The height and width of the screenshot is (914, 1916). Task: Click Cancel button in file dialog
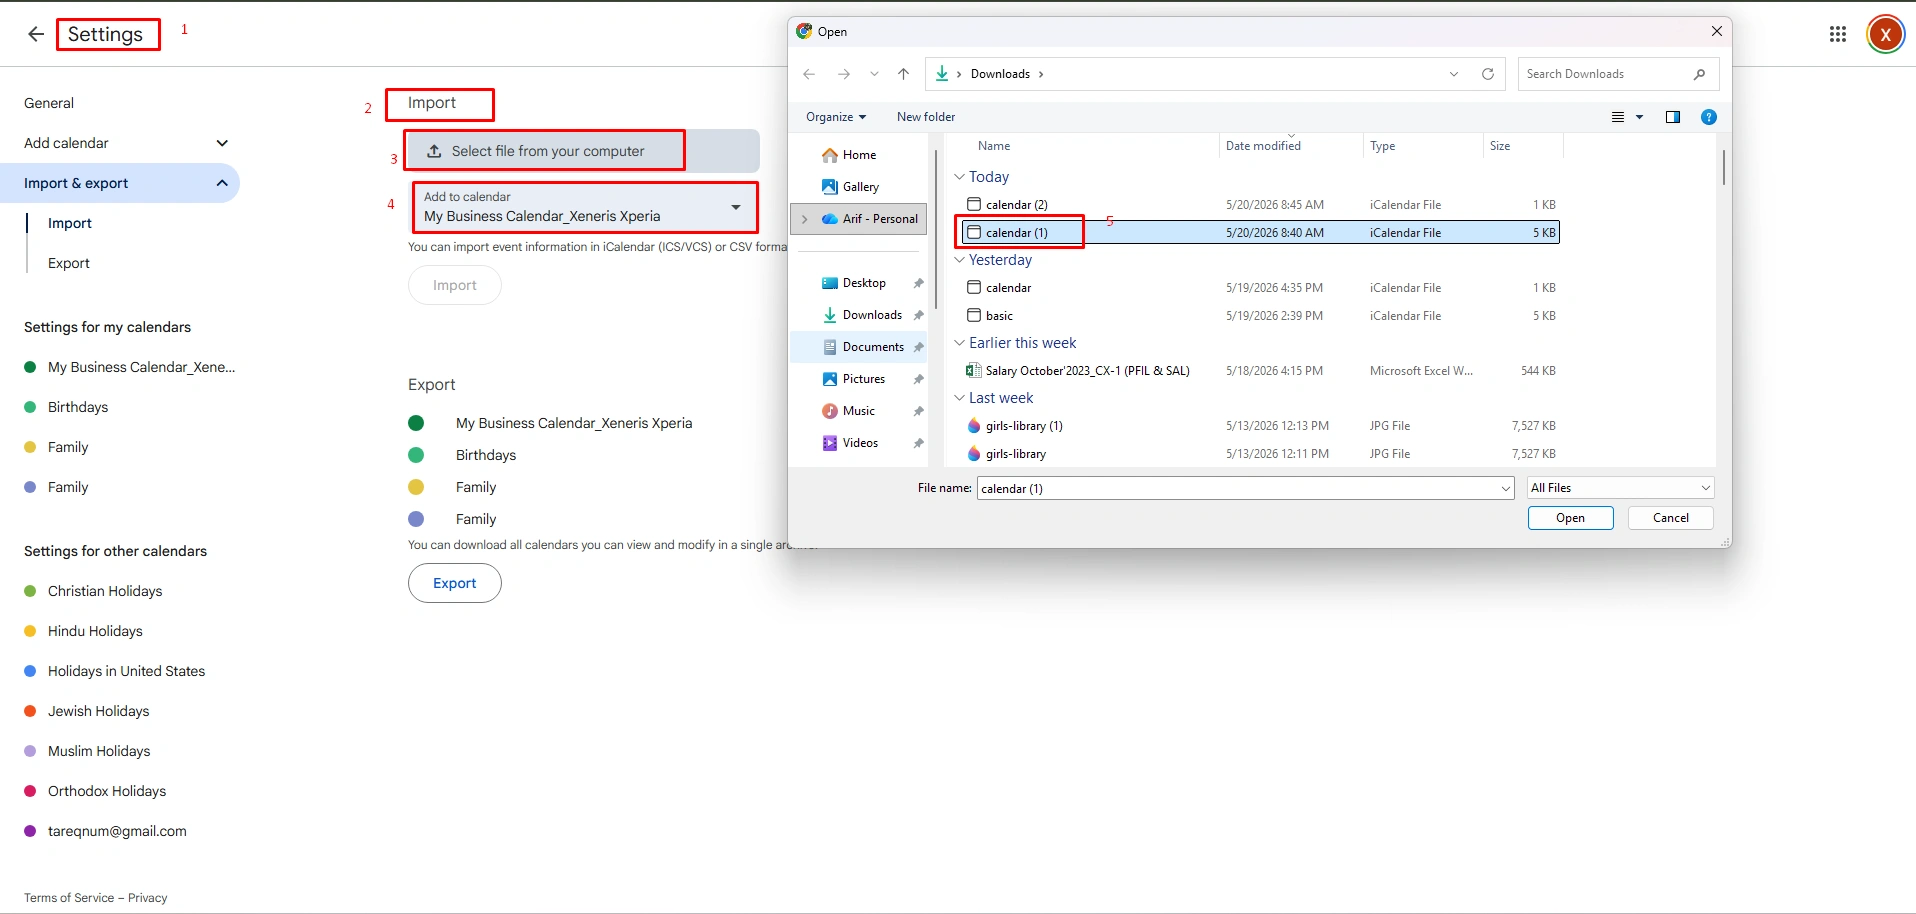pos(1670,518)
